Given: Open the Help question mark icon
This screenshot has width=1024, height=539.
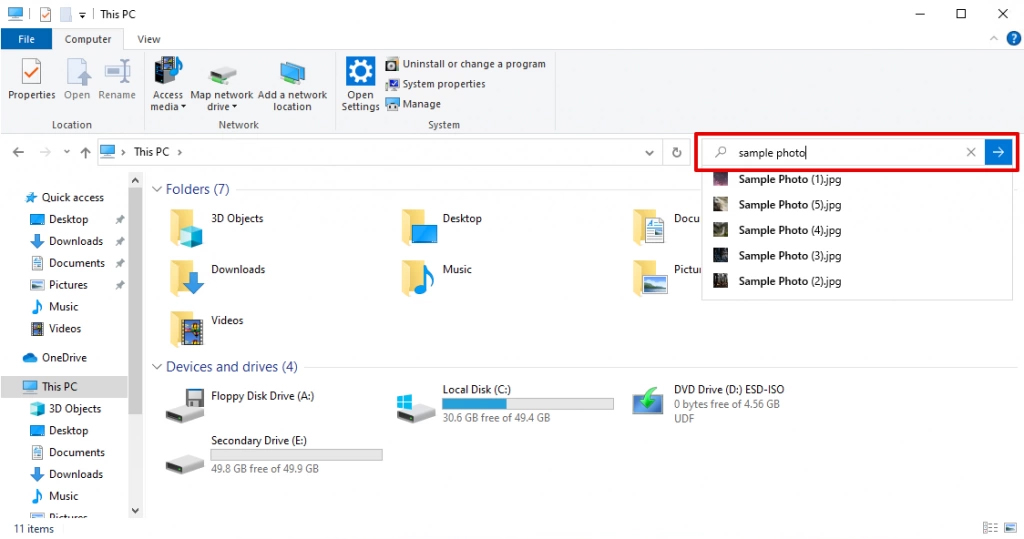Looking at the screenshot, I should 1013,39.
